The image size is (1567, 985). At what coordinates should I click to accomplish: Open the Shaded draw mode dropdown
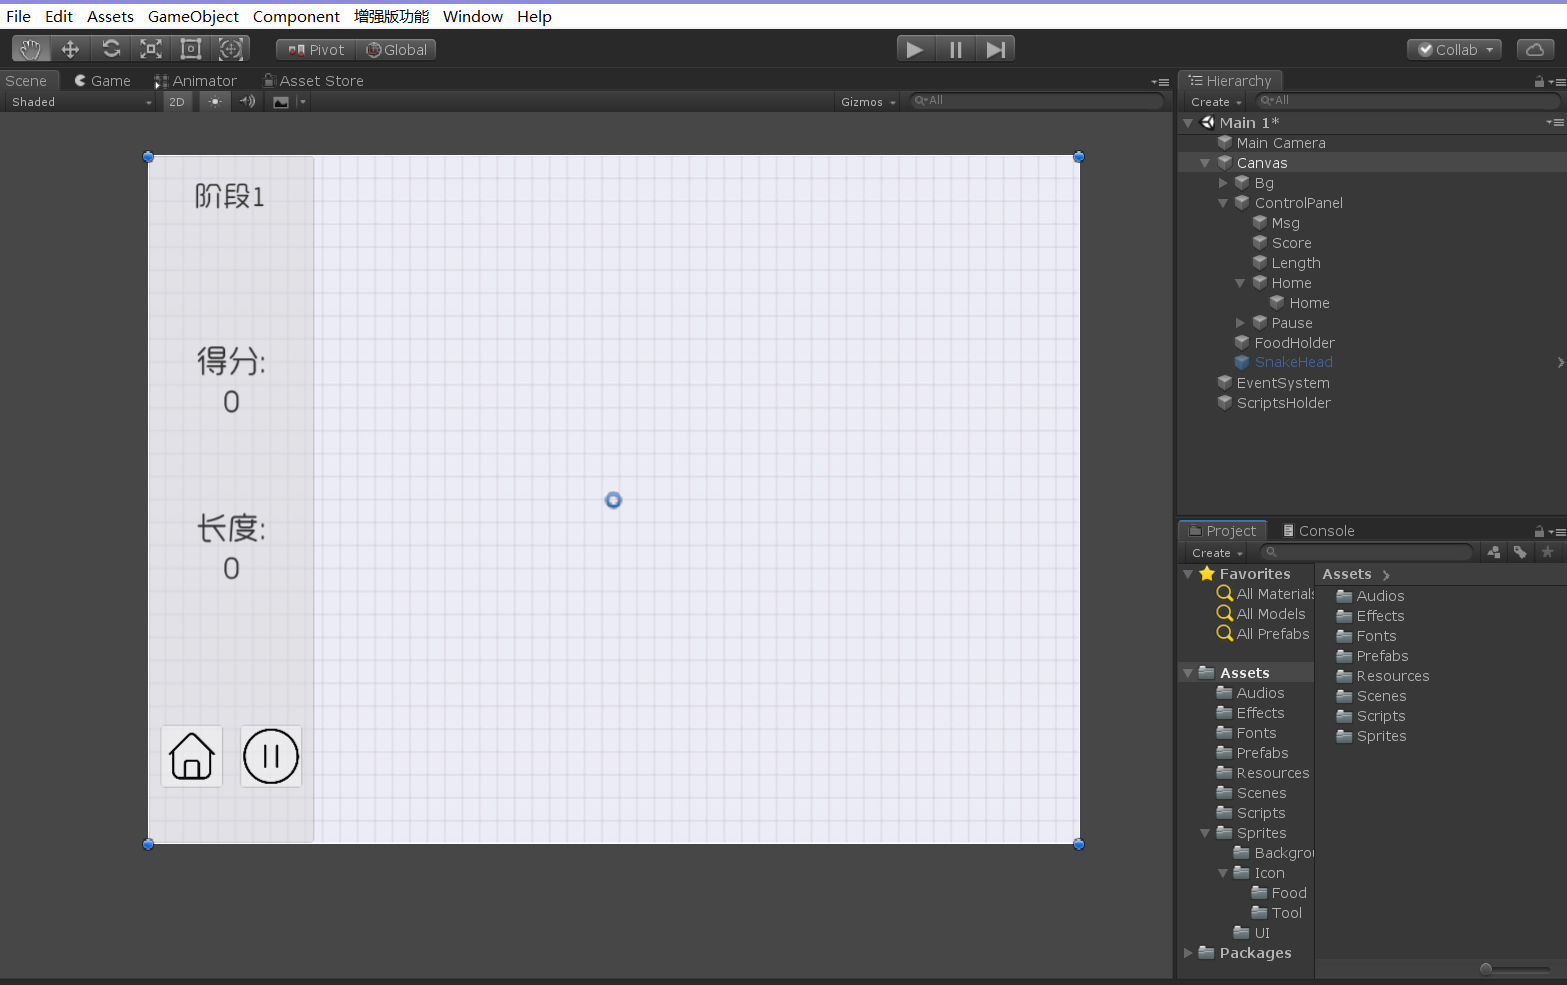click(x=81, y=102)
